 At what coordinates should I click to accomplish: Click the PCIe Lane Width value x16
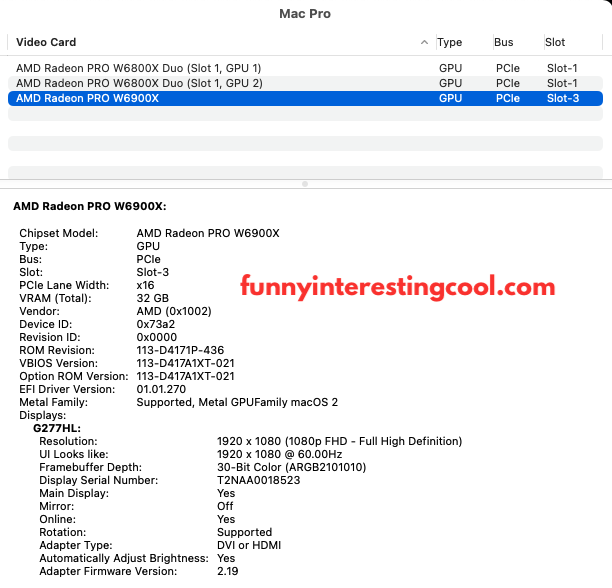(145, 285)
